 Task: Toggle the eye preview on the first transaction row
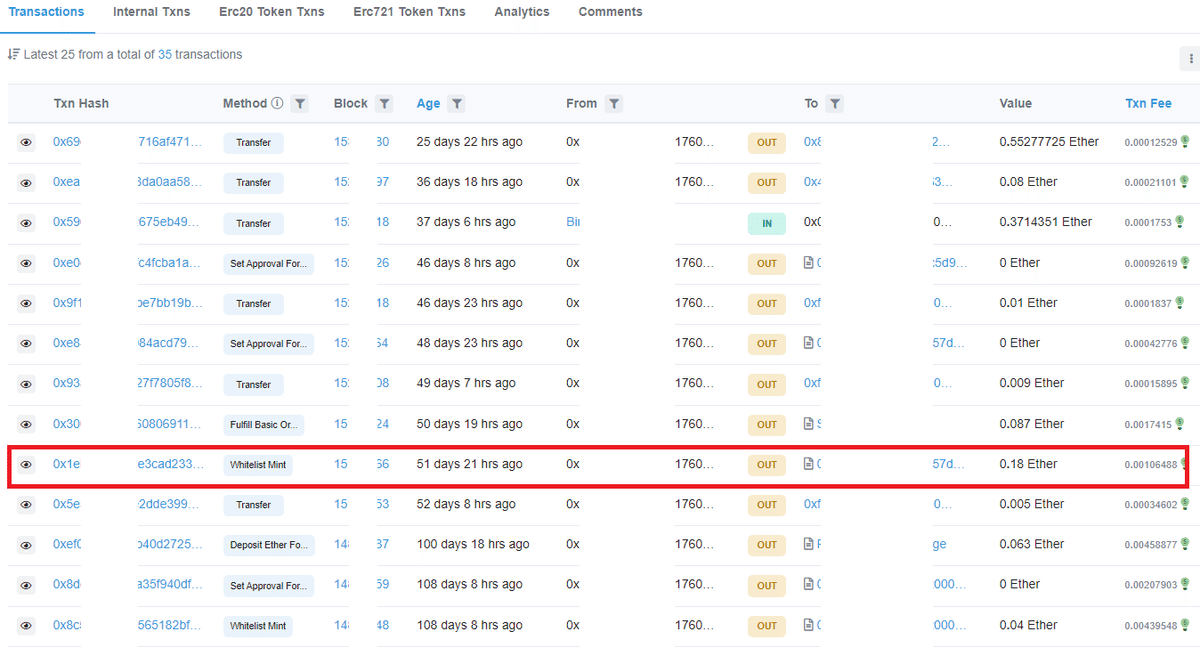[x=25, y=142]
